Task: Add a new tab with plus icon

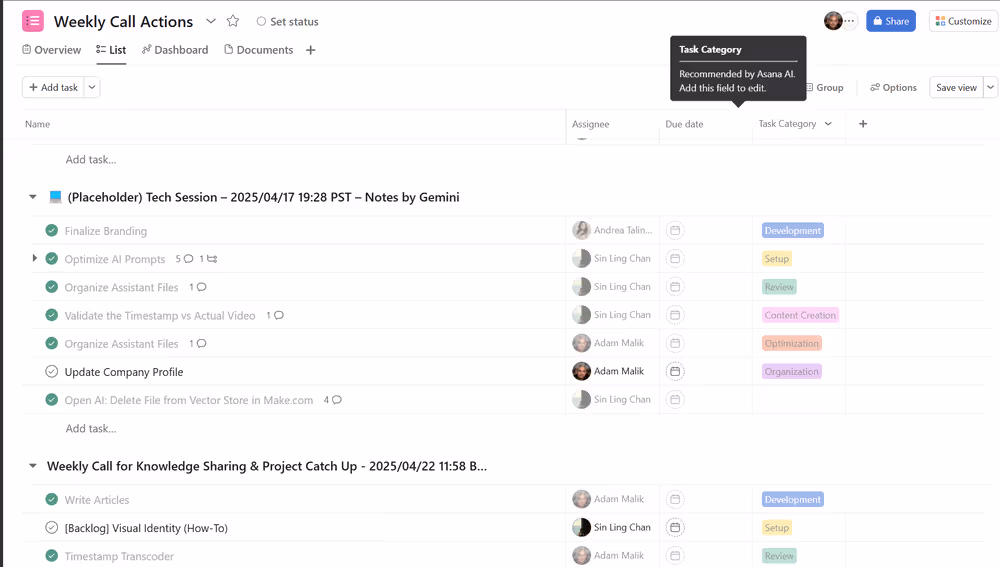Action: pyautogui.click(x=311, y=50)
